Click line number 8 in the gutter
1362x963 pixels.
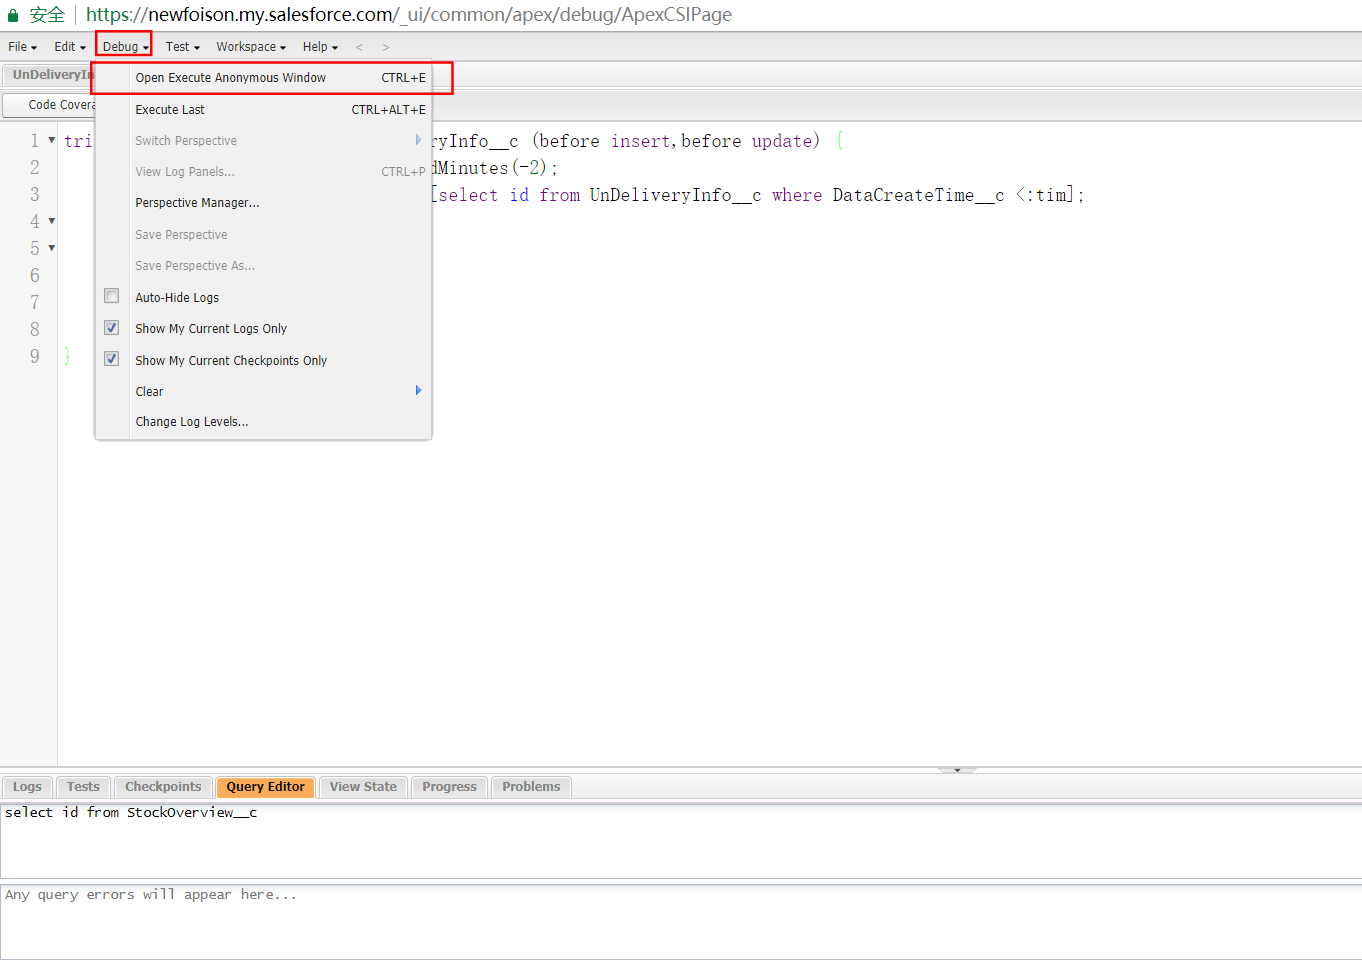(35, 330)
